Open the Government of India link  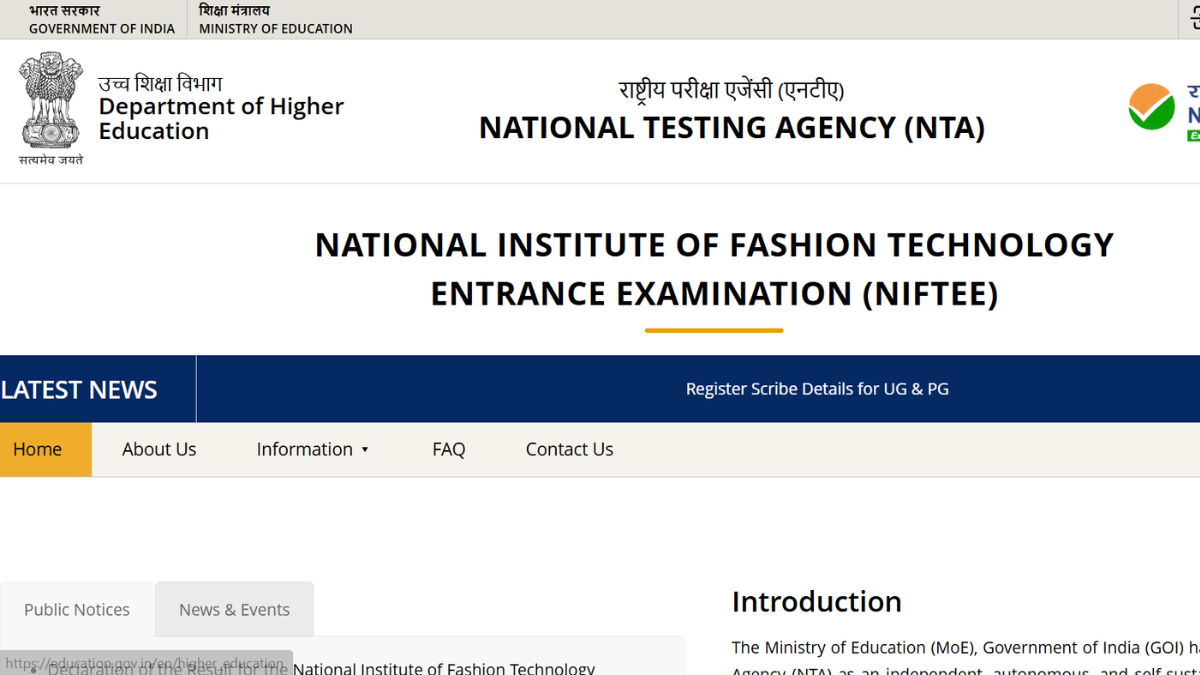101,20
